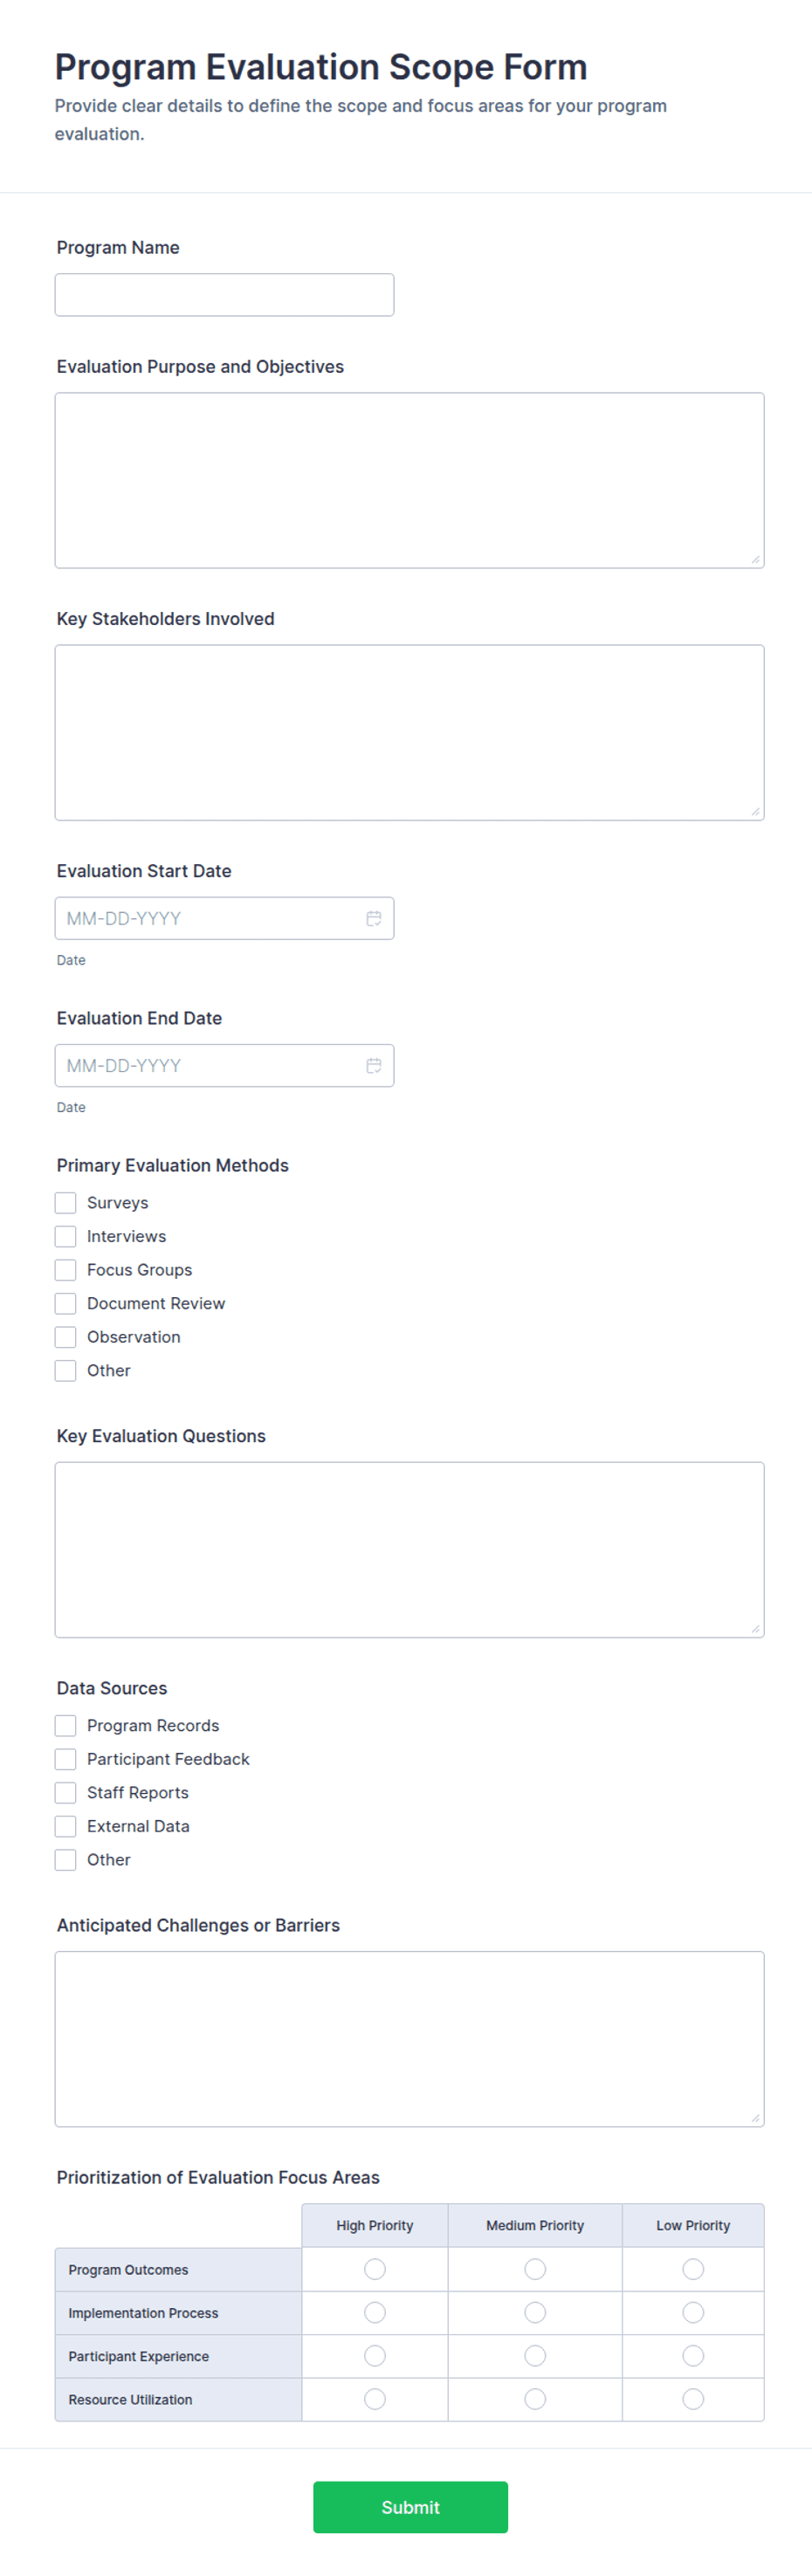Open calendar icon for Evaluation Start Date
This screenshot has width=812, height=2576.
click(x=373, y=918)
